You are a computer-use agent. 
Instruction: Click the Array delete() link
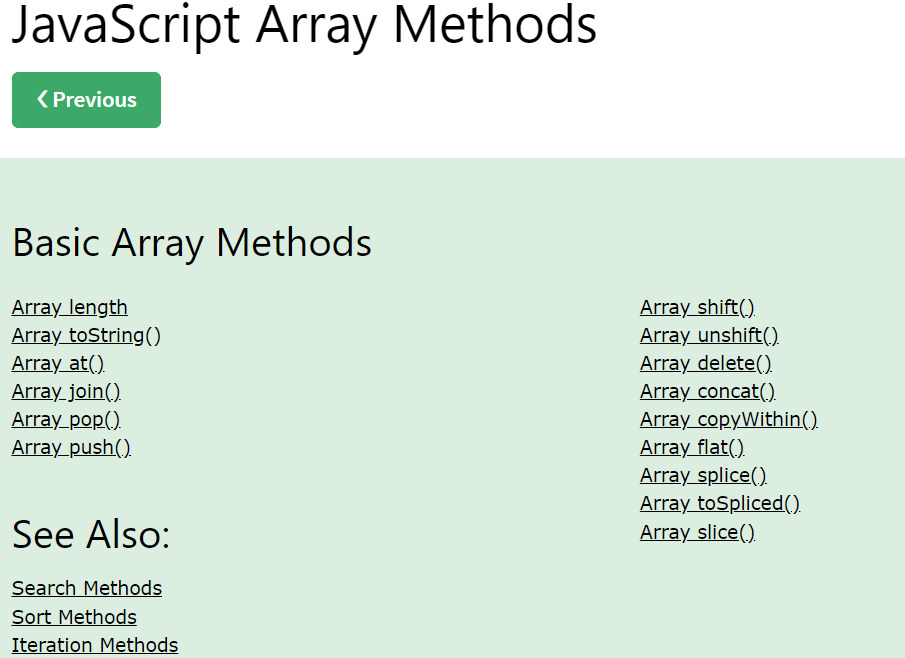coord(705,363)
